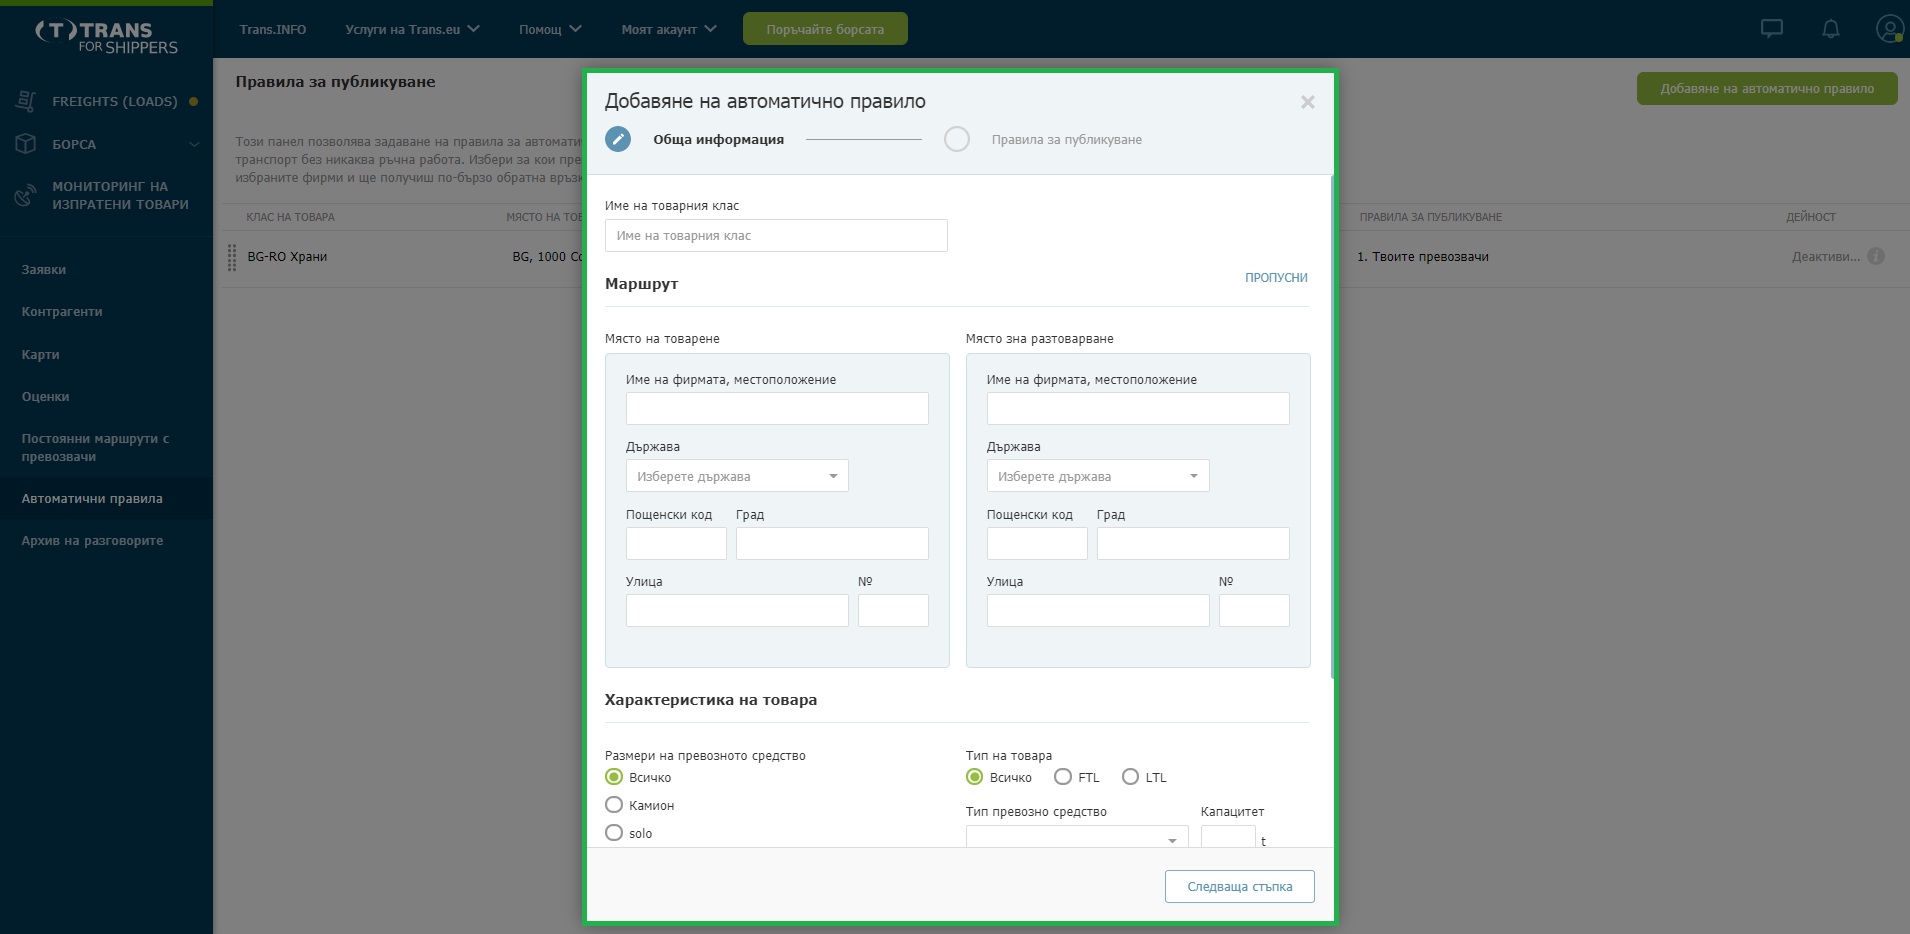Viewport: 1910px width, 934px height.
Task: Focus loading place № field
Action: [893, 610]
